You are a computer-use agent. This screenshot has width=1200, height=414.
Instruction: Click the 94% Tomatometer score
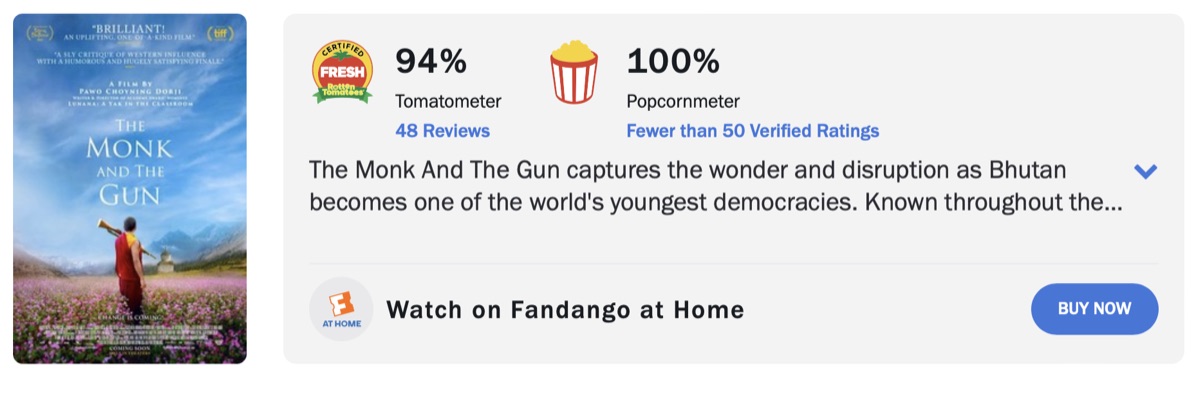(x=431, y=62)
